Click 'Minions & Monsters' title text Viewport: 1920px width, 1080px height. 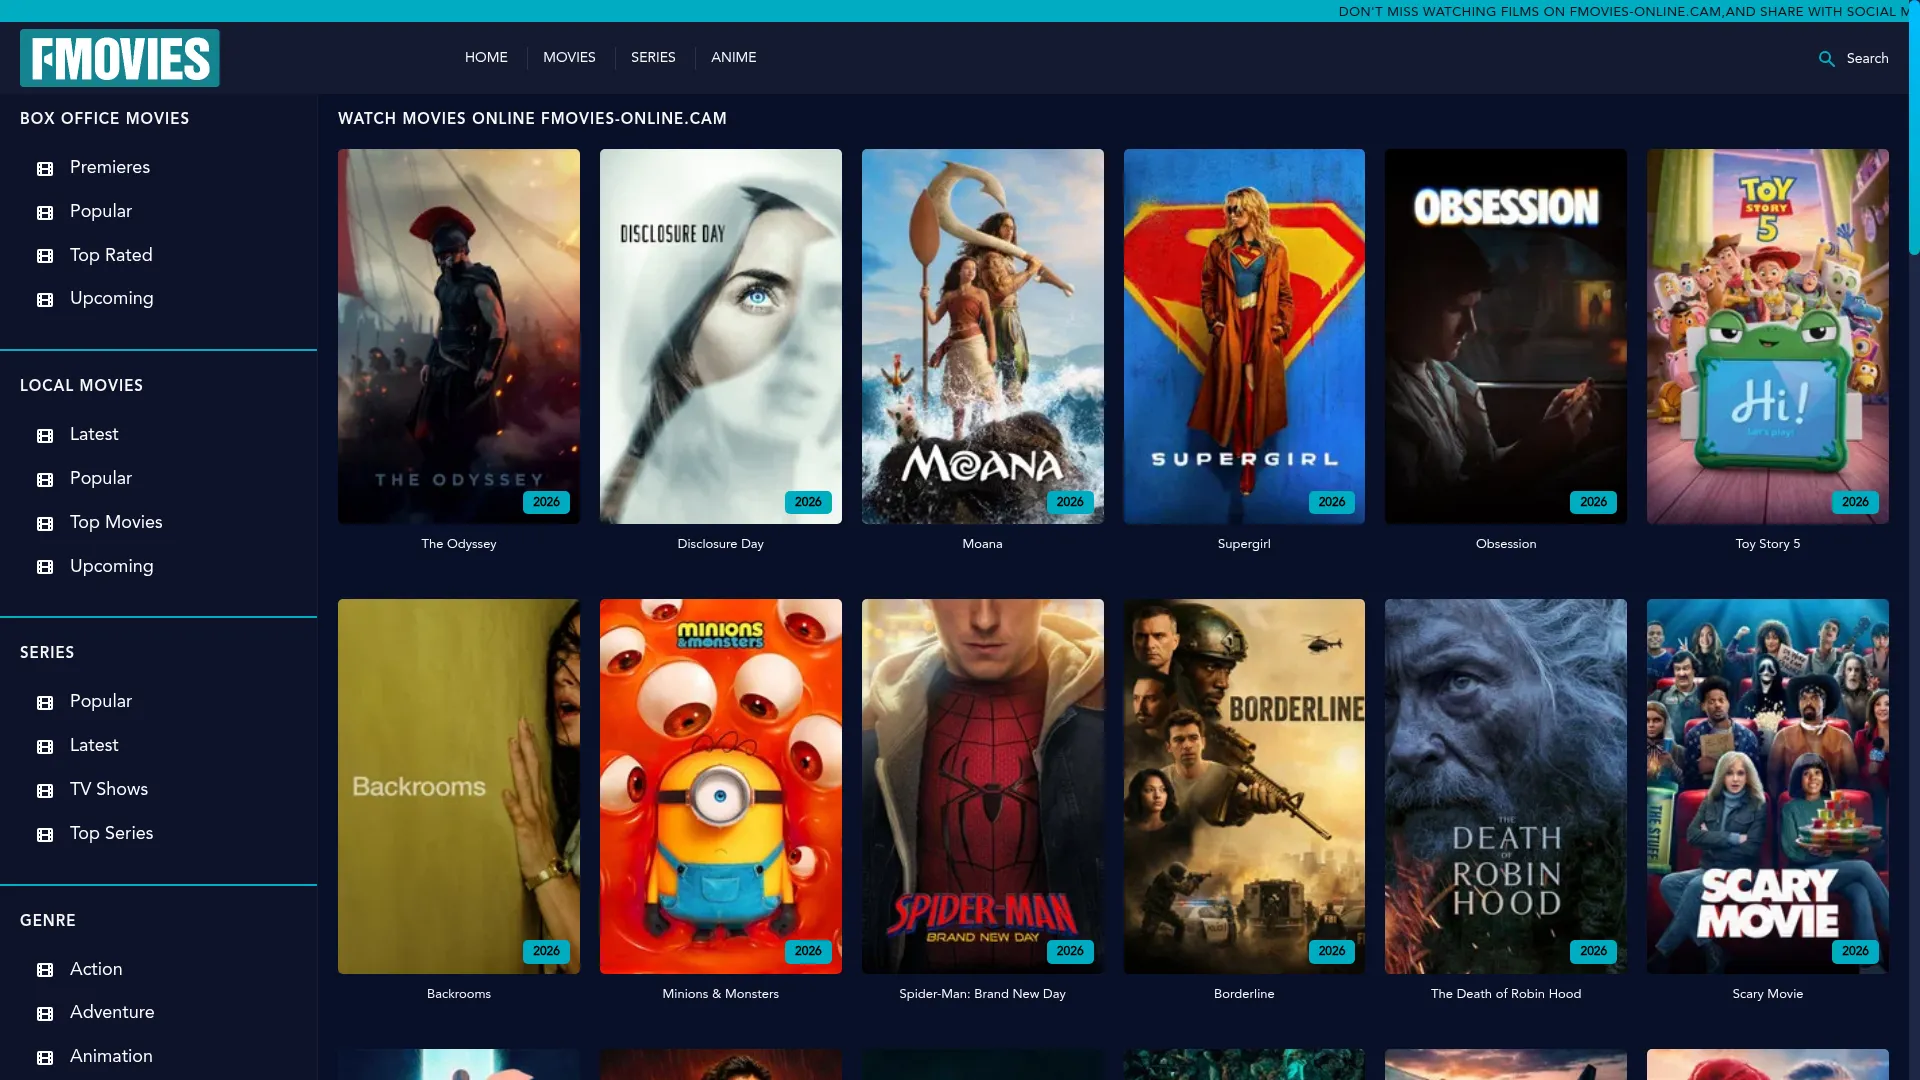(x=721, y=994)
